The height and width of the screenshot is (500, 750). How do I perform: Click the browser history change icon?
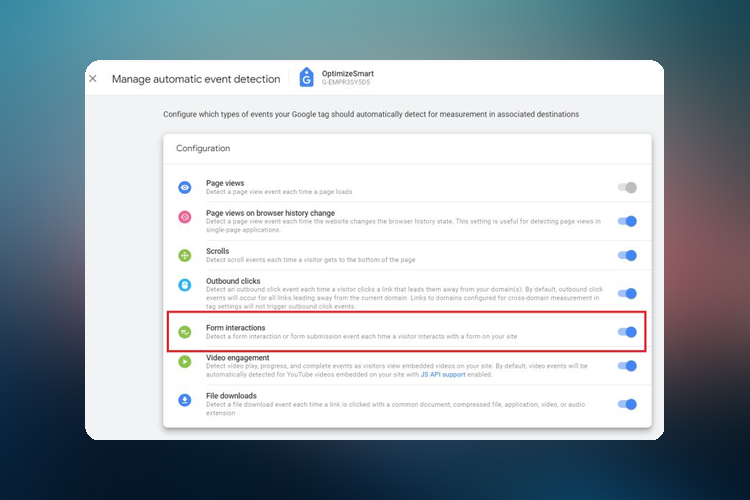point(185,217)
